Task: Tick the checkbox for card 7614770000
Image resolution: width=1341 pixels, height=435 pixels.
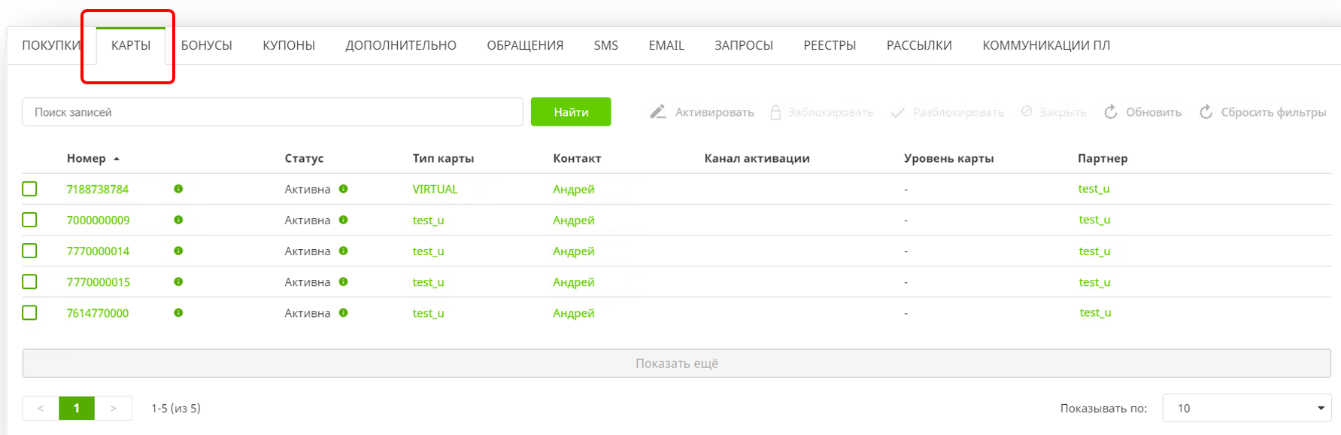Action: click(30, 313)
